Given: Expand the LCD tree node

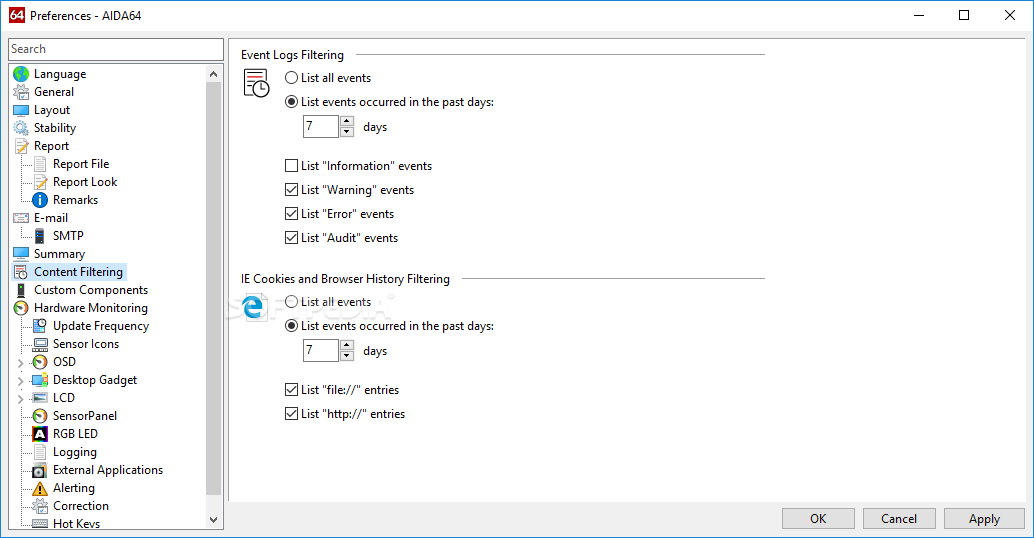Looking at the screenshot, I should coord(20,398).
